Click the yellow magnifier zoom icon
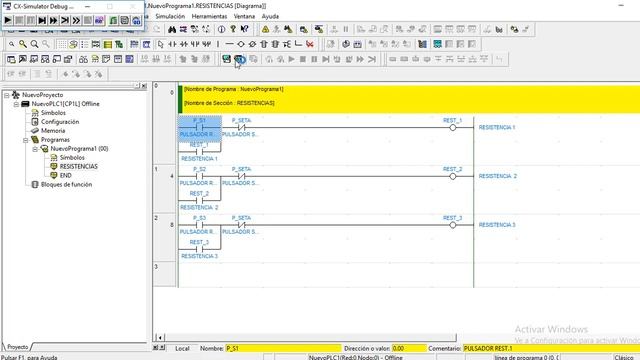 pos(23,44)
